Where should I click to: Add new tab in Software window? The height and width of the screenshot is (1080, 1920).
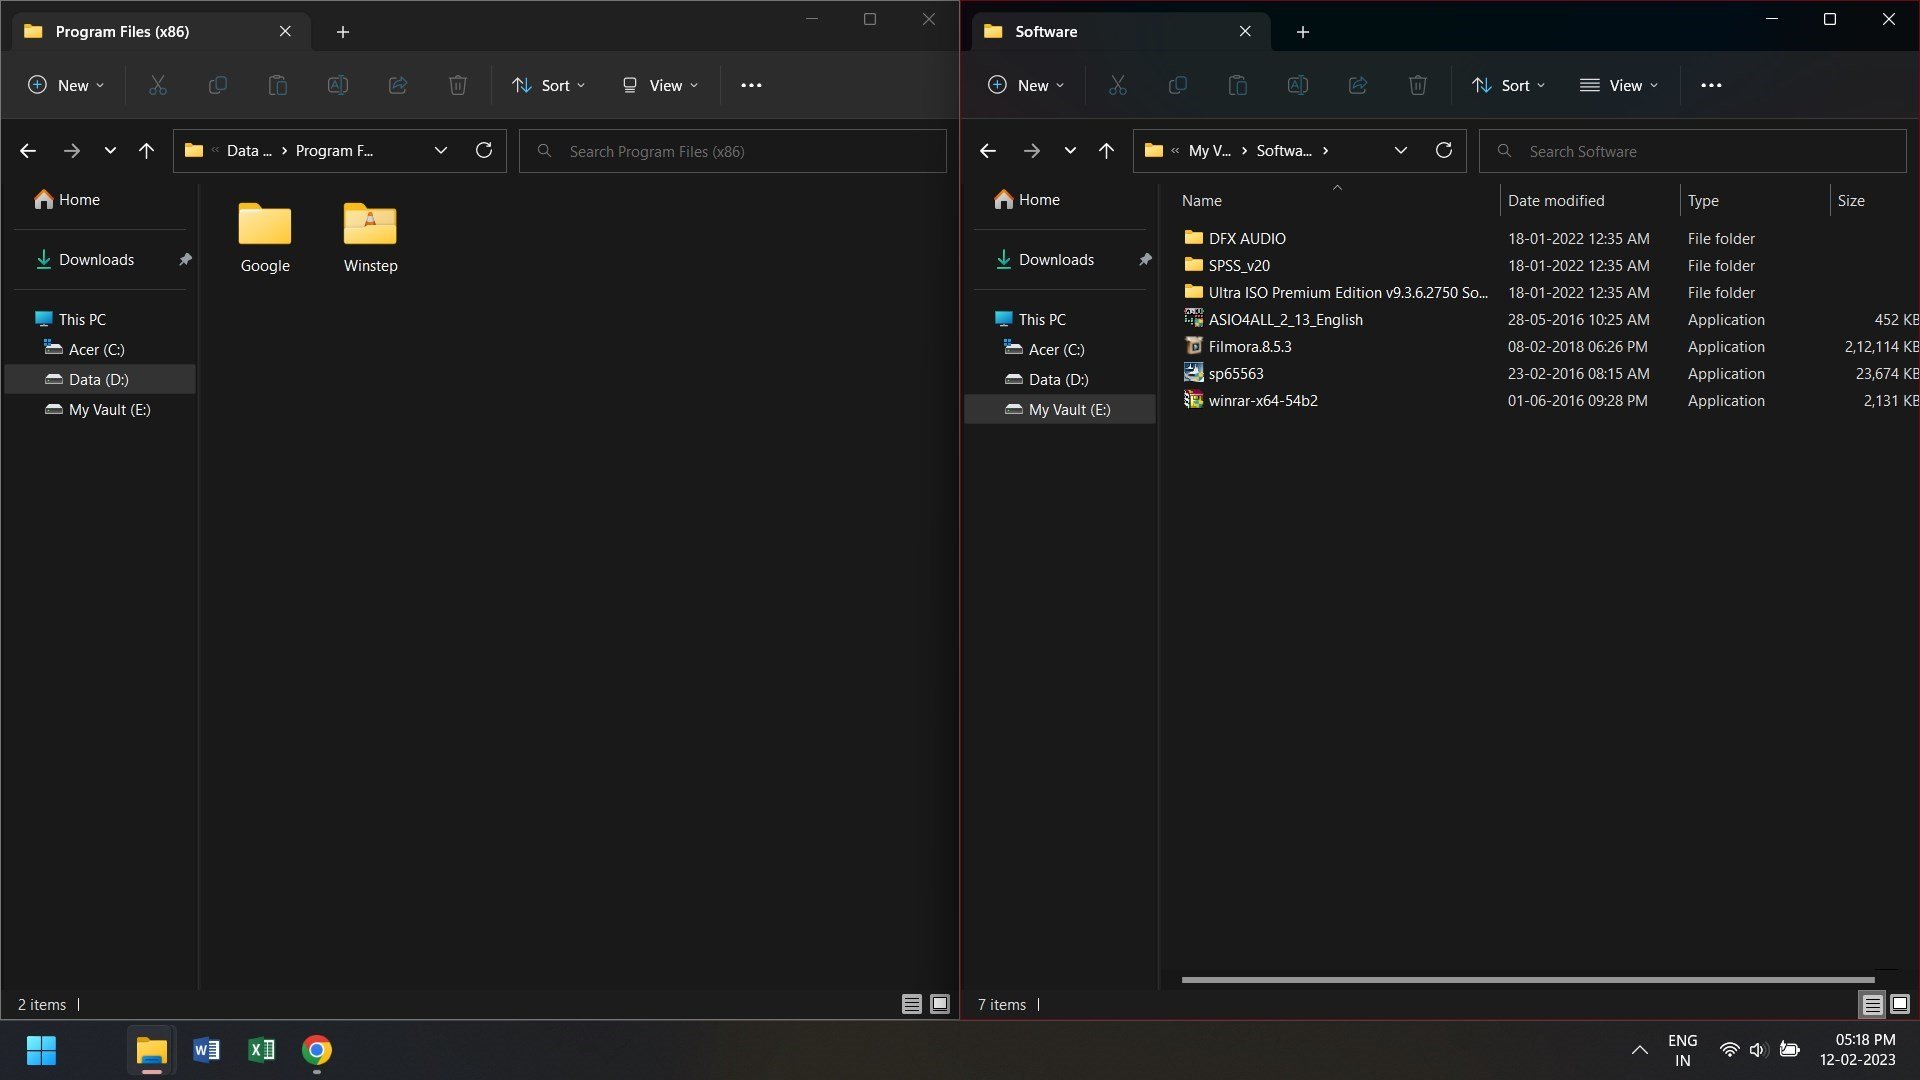1303,32
